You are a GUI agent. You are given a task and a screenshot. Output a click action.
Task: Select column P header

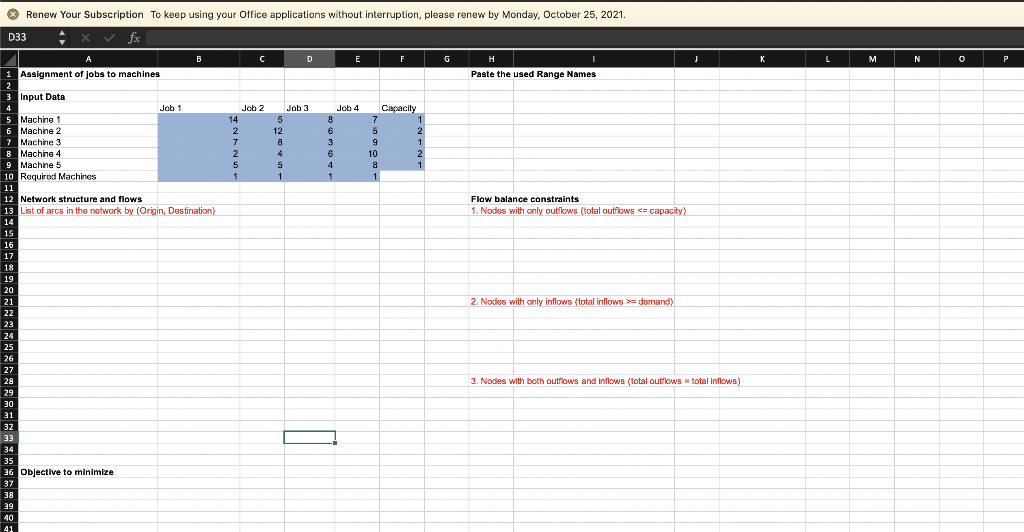tap(1005, 59)
